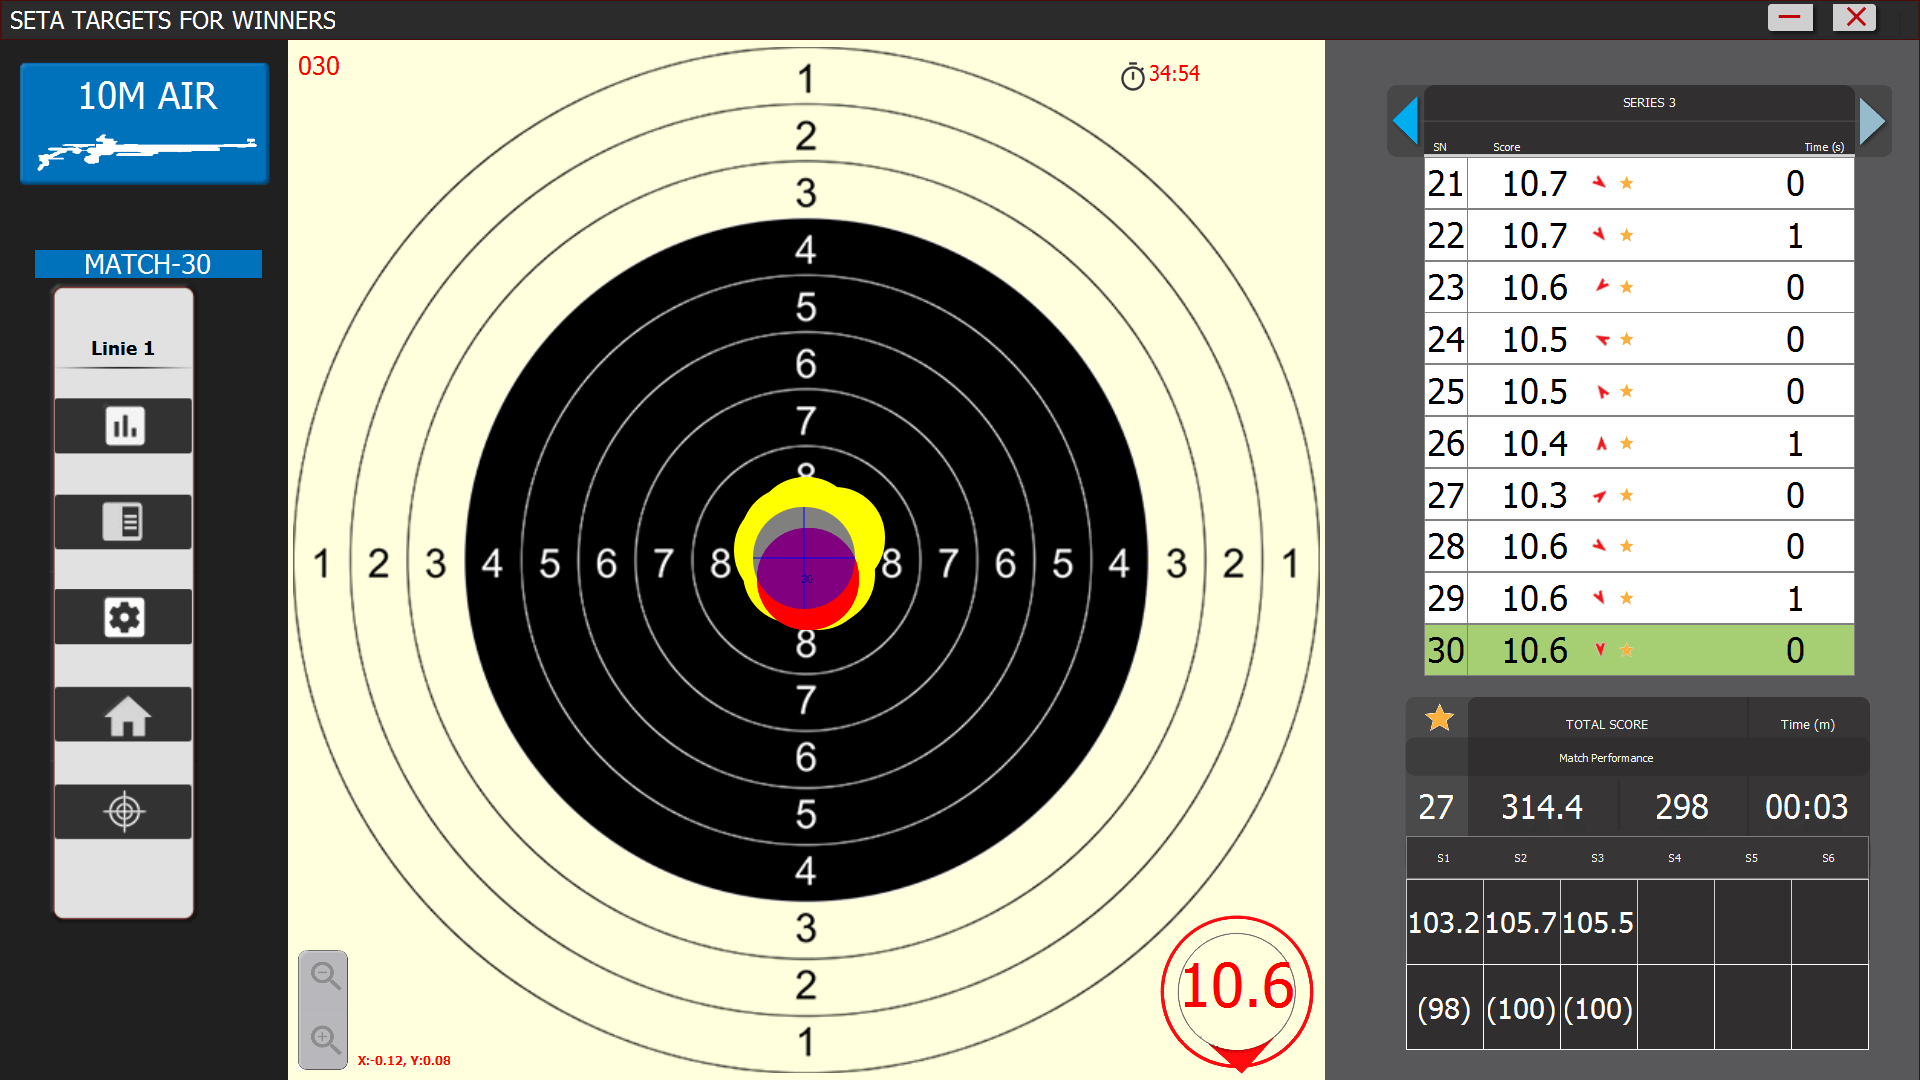Click the MATCH-30 label
Viewport: 1920px width, 1080px height.
point(148,264)
